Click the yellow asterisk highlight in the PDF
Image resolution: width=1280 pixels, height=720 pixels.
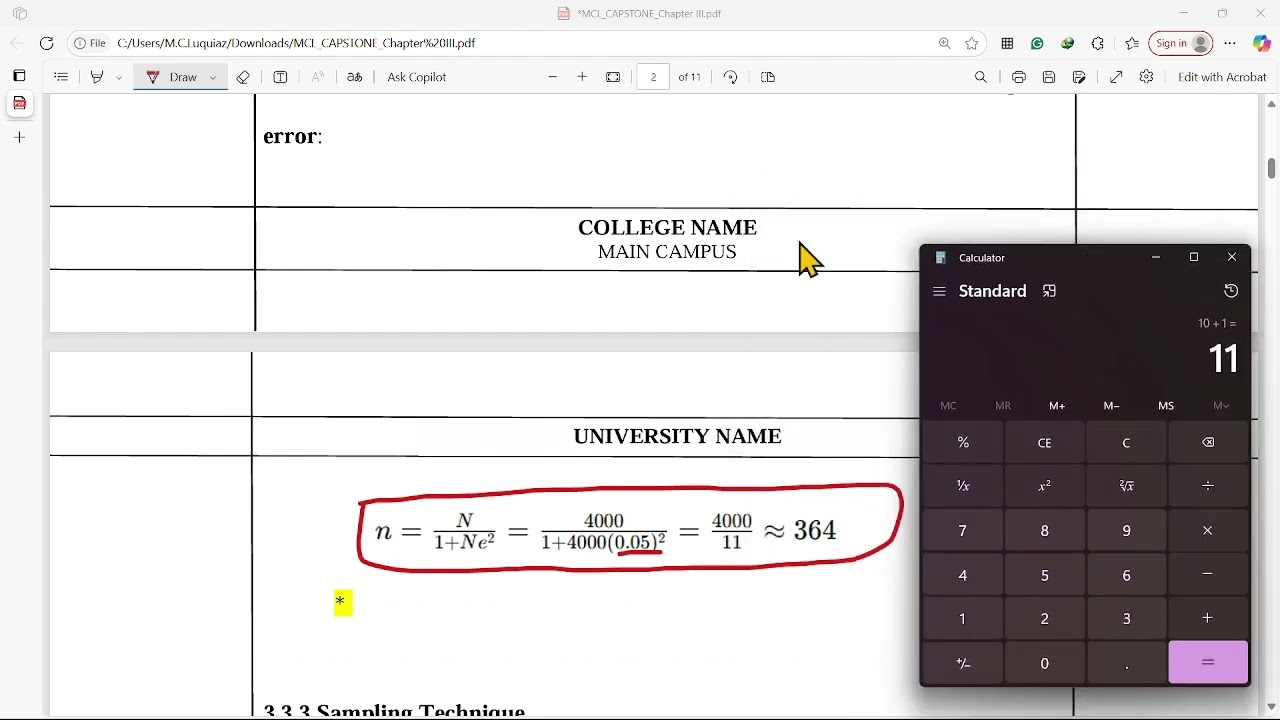pyautogui.click(x=343, y=602)
